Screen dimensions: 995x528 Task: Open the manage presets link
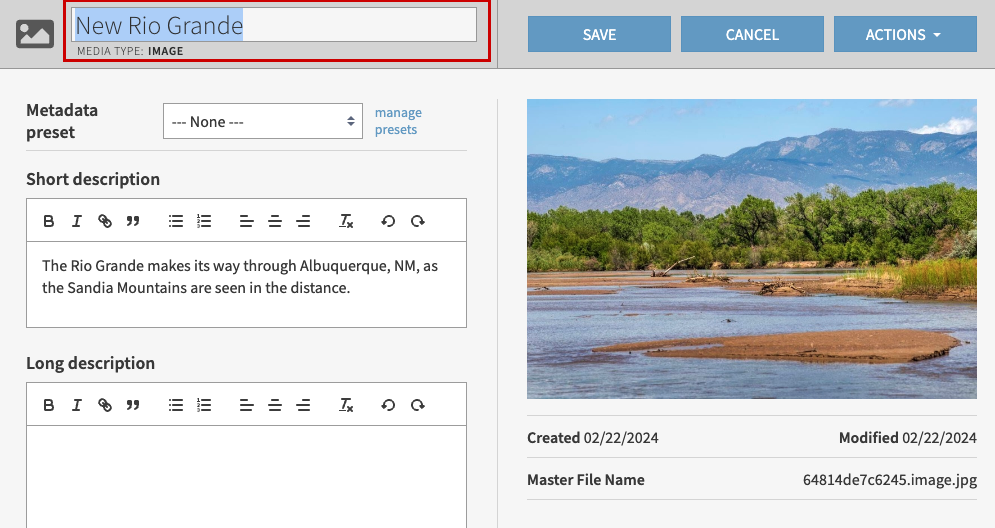(x=398, y=121)
